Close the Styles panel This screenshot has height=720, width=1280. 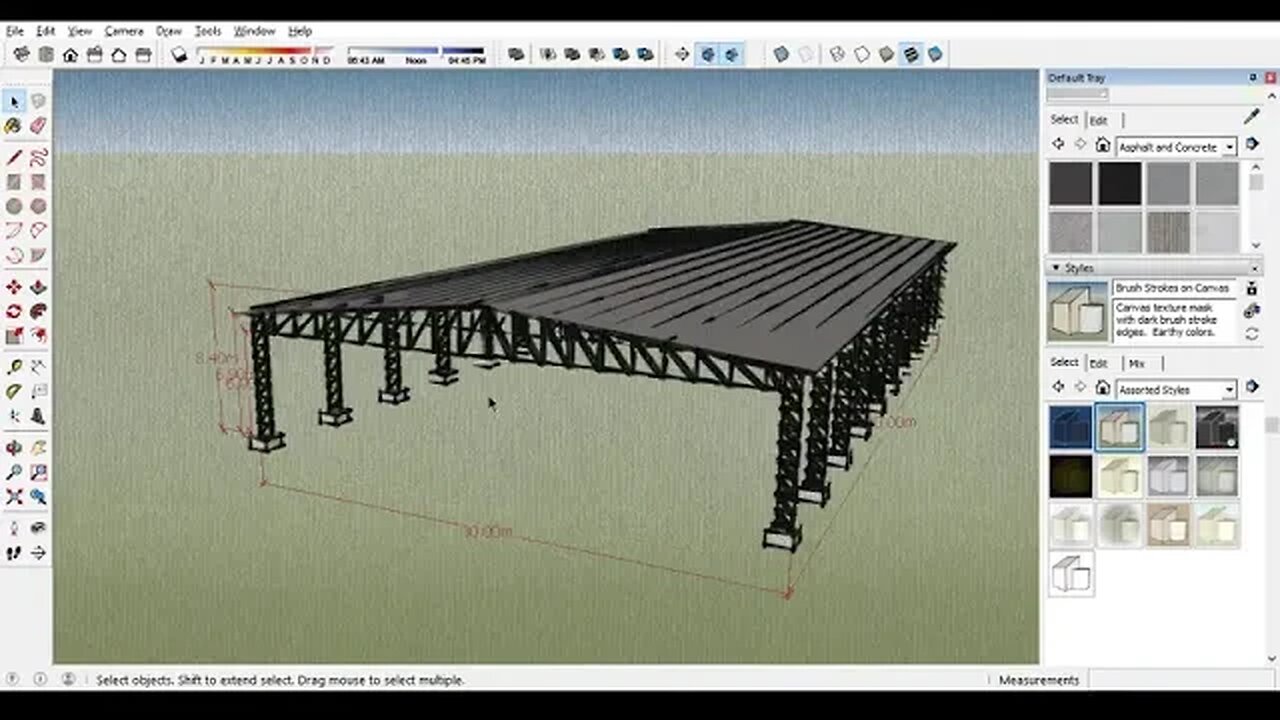pos(1256,268)
